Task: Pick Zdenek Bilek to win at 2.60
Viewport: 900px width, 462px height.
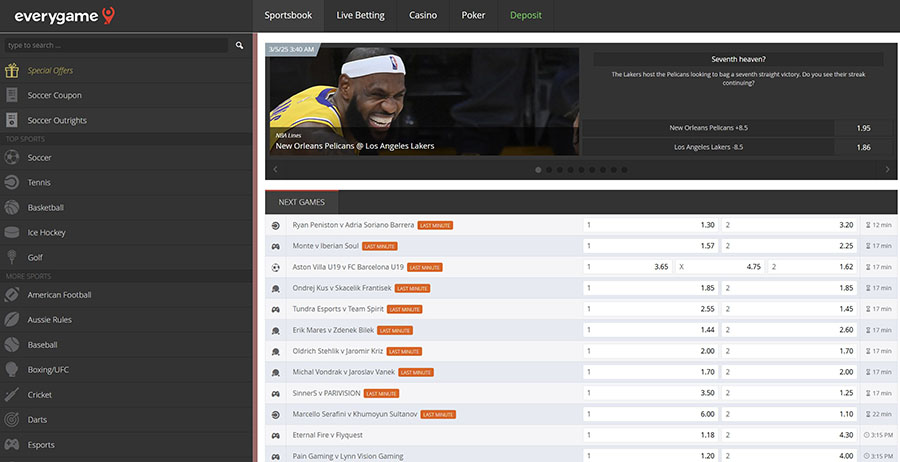Action: point(789,330)
